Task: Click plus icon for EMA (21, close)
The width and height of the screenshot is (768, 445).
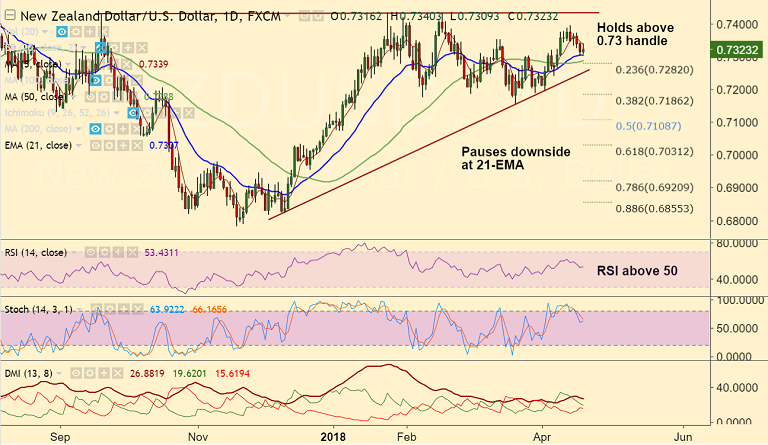Action: pyautogui.click(x=123, y=145)
